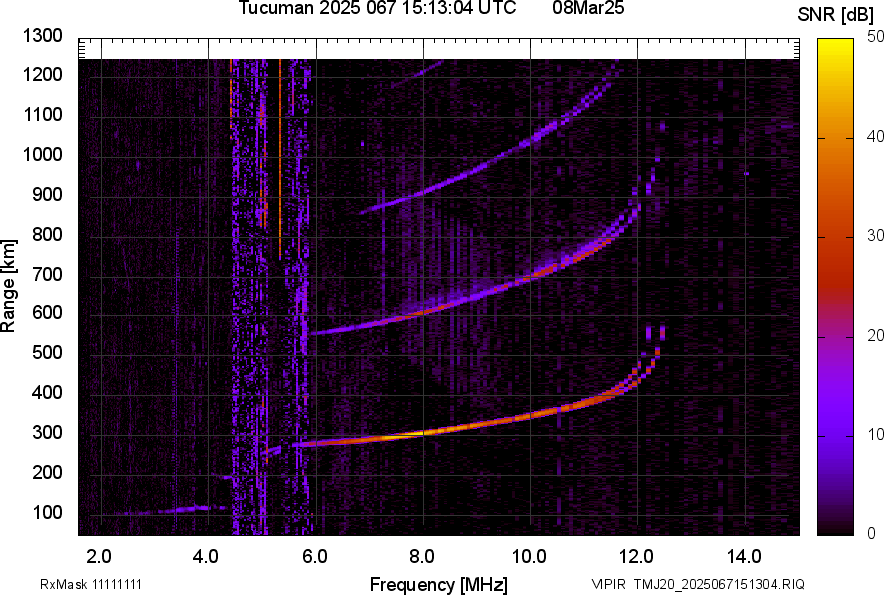Click the "Frequency [MHz]" axis label
Viewport: 884px width, 595px height.
439,584
